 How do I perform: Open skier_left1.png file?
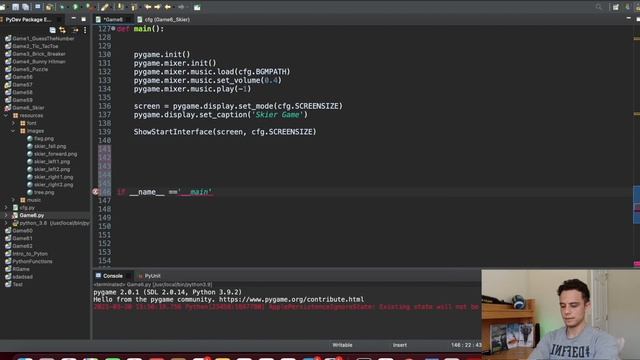click(51, 162)
